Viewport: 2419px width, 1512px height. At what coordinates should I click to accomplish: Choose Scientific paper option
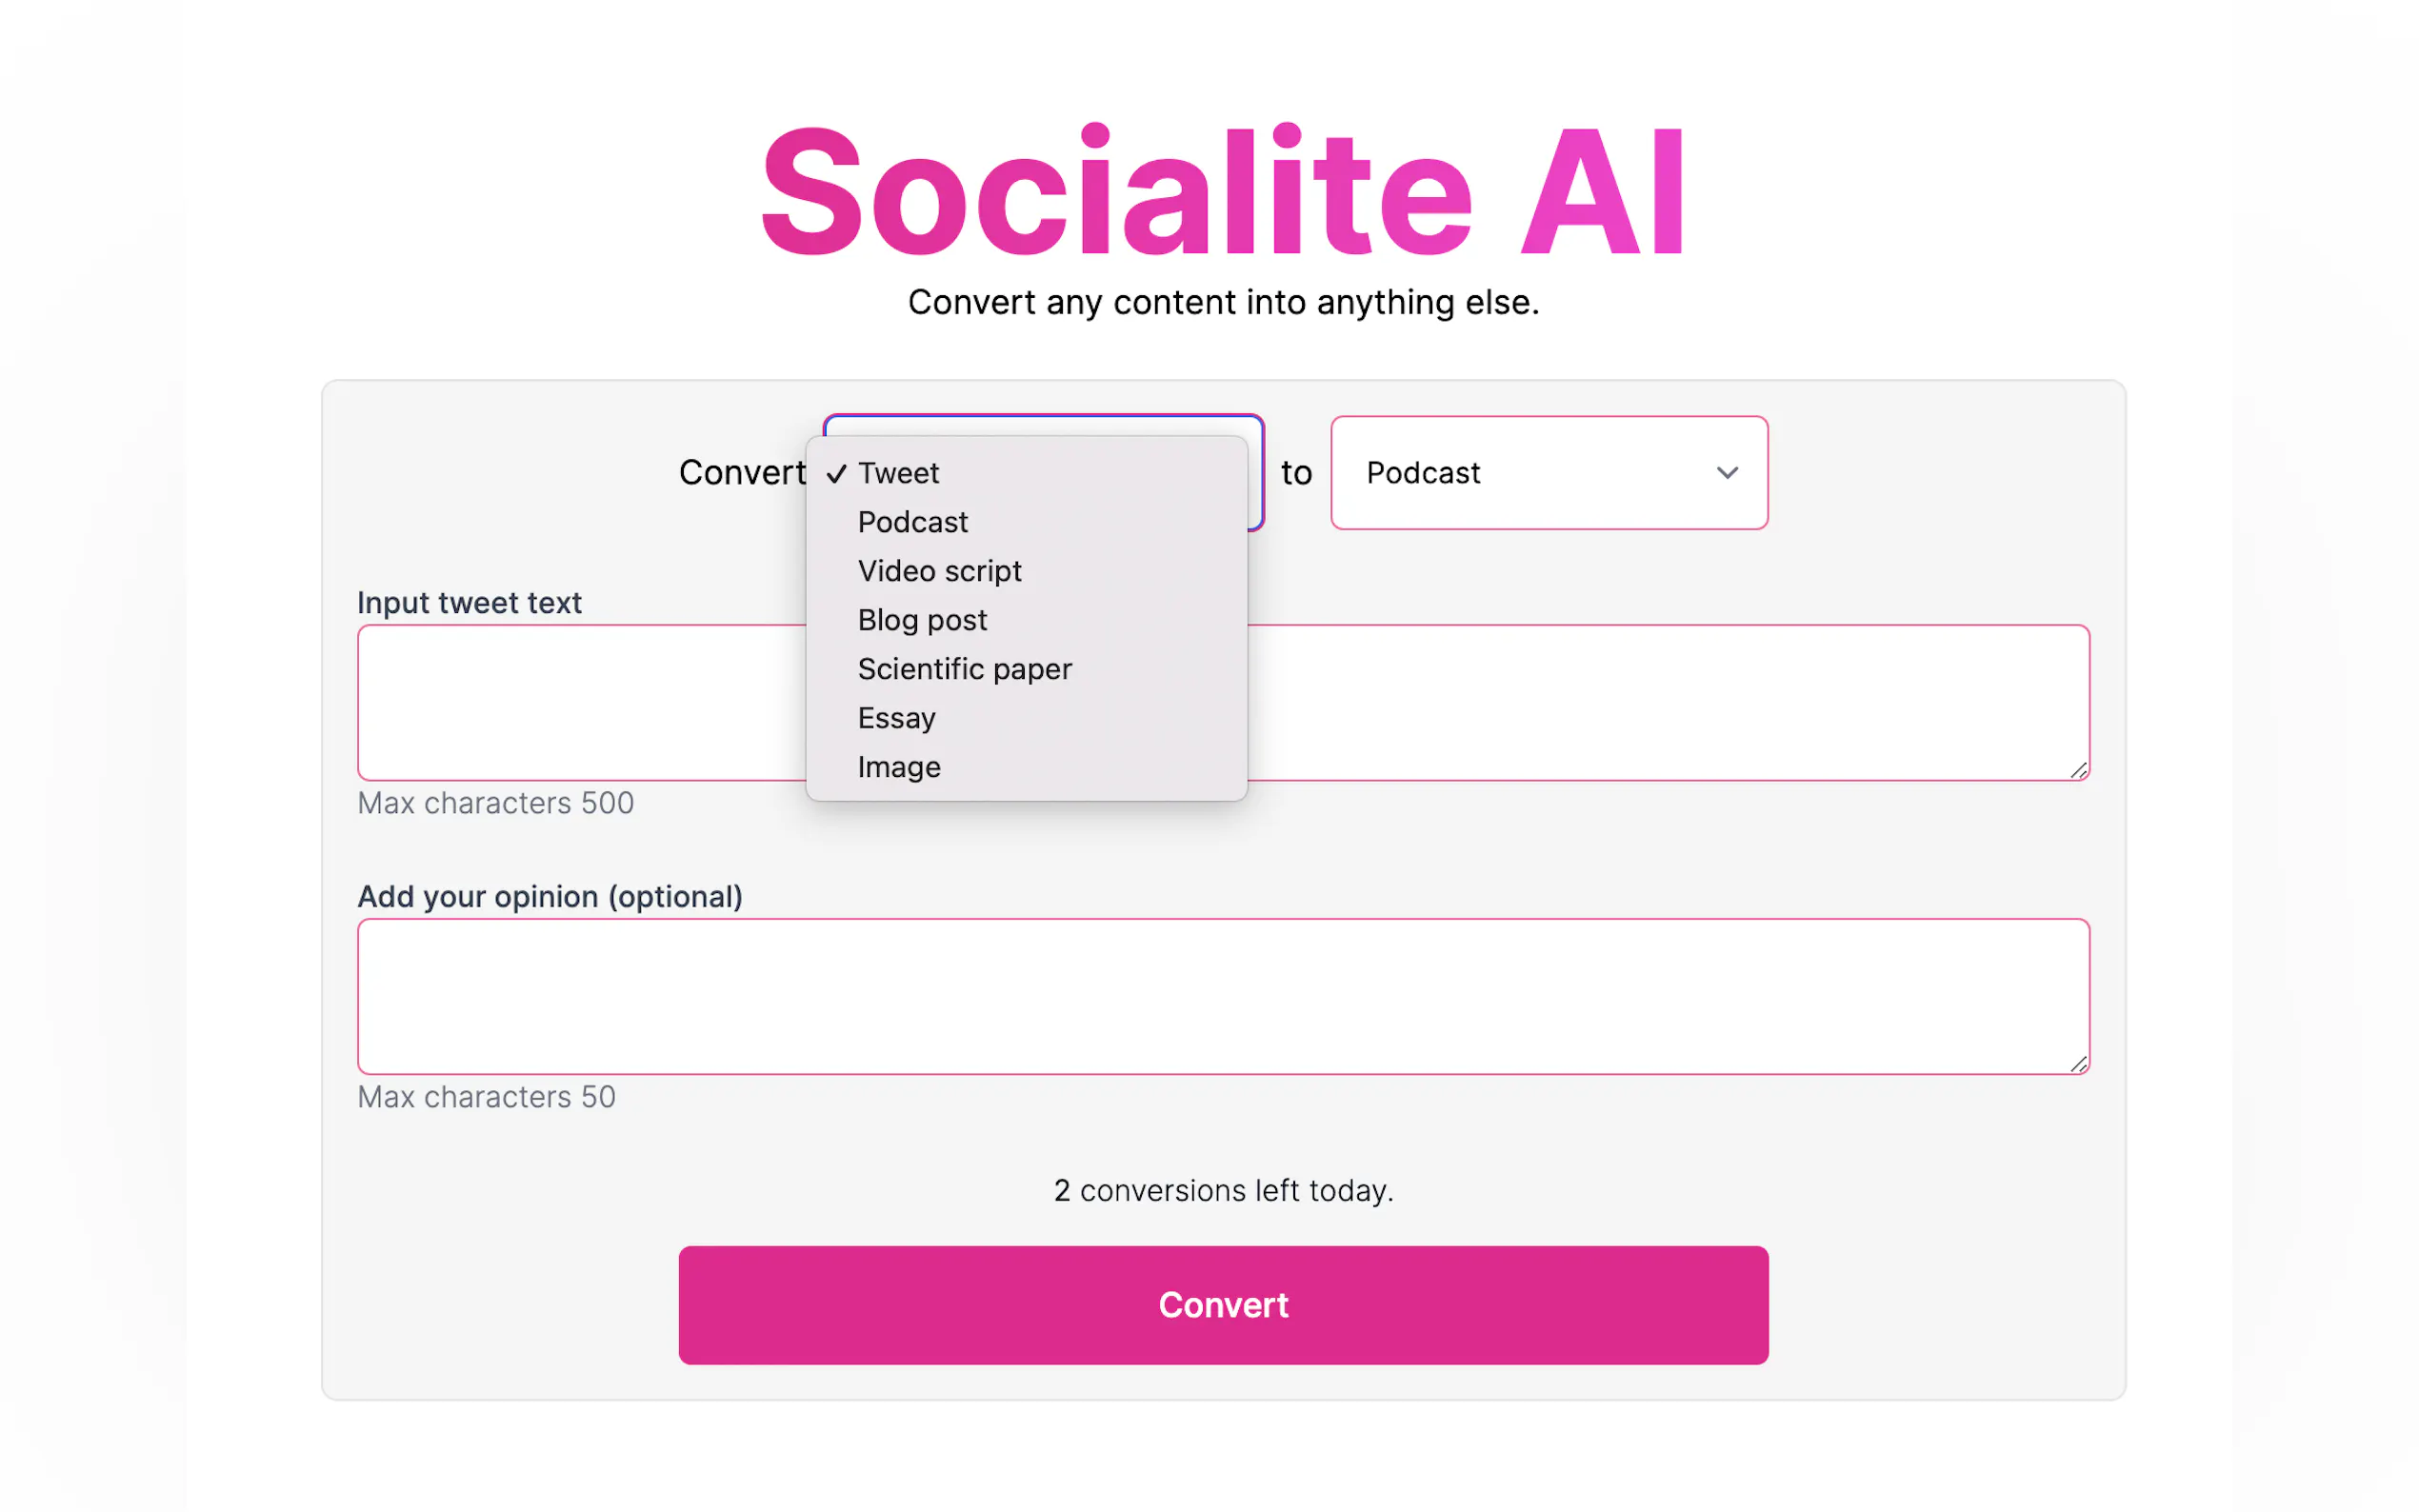click(x=964, y=669)
